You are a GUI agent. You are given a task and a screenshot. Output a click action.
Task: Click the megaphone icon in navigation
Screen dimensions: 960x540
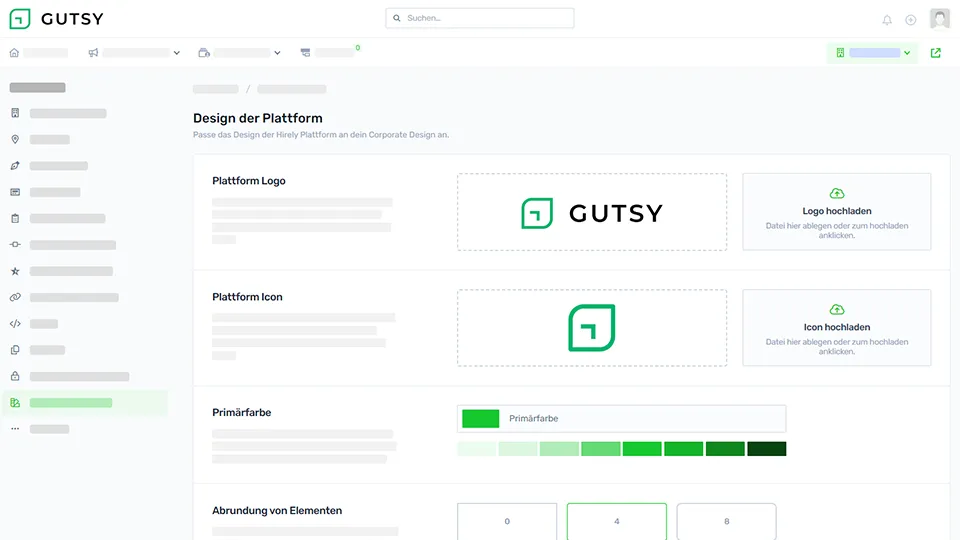93,53
